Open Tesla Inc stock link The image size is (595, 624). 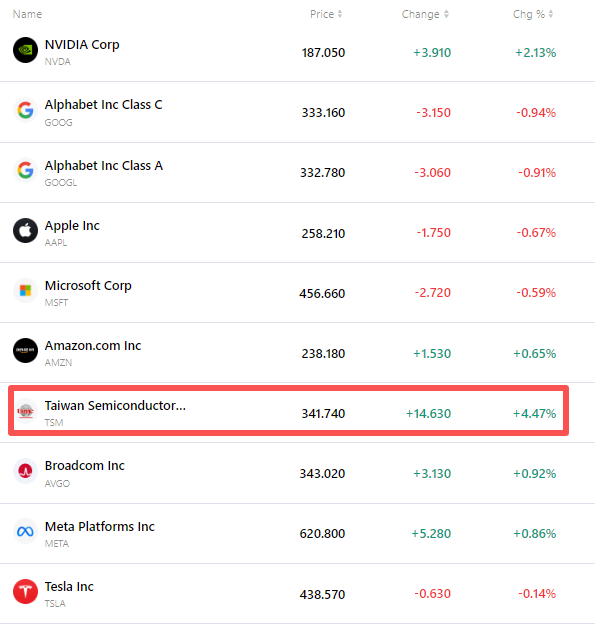pyautogui.click(x=69, y=587)
